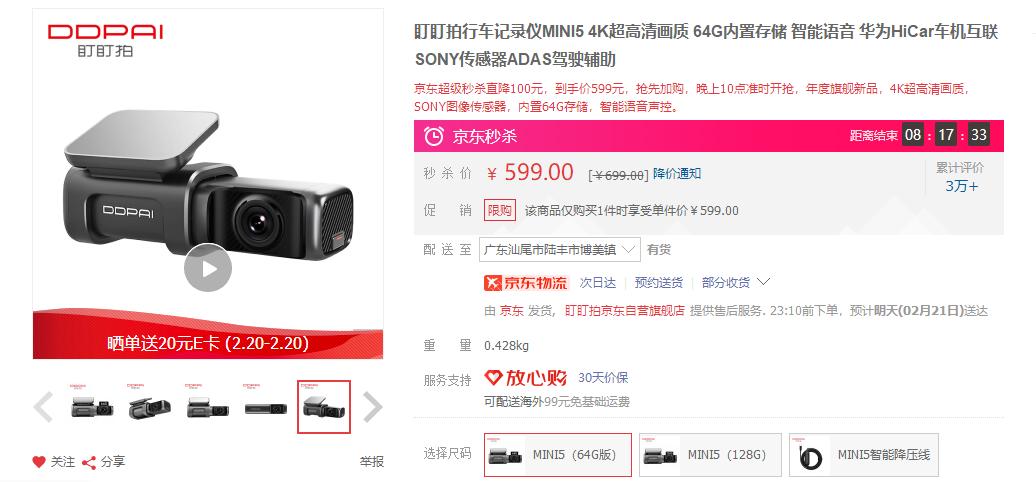The width and height of the screenshot is (1036, 482).
Task: Select the MINI5（128G）option
Action: [710, 455]
